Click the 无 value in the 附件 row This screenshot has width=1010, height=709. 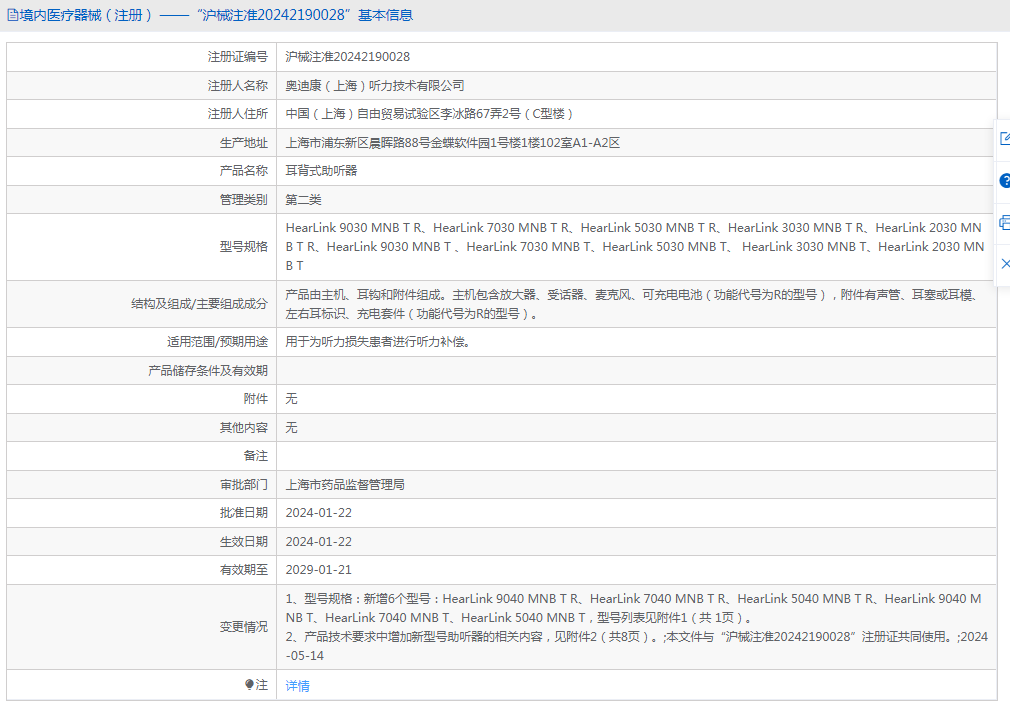click(x=291, y=399)
